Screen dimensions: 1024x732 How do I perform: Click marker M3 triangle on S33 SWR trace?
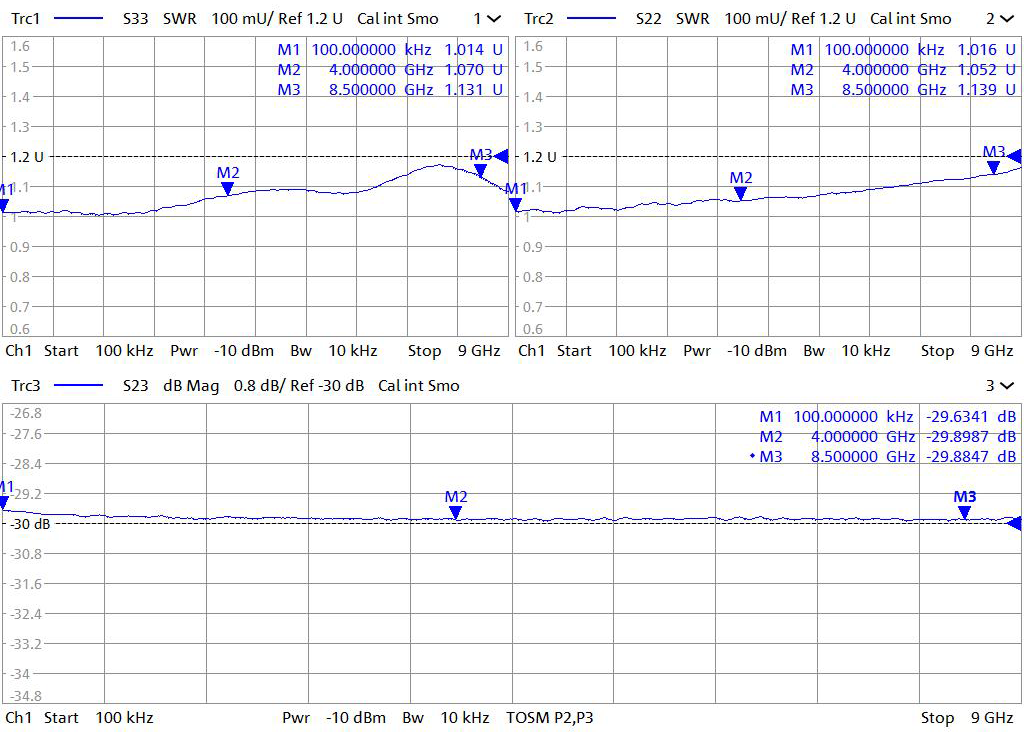click(x=481, y=170)
